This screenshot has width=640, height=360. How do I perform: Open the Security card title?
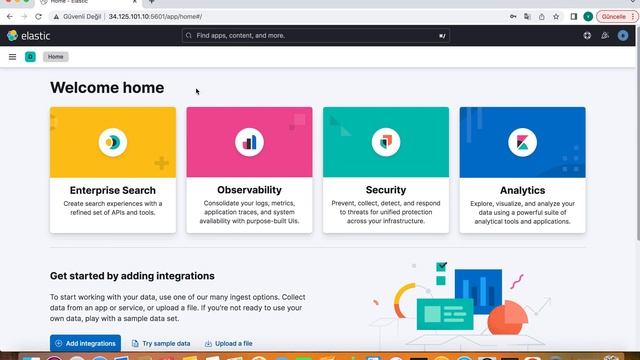[386, 190]
